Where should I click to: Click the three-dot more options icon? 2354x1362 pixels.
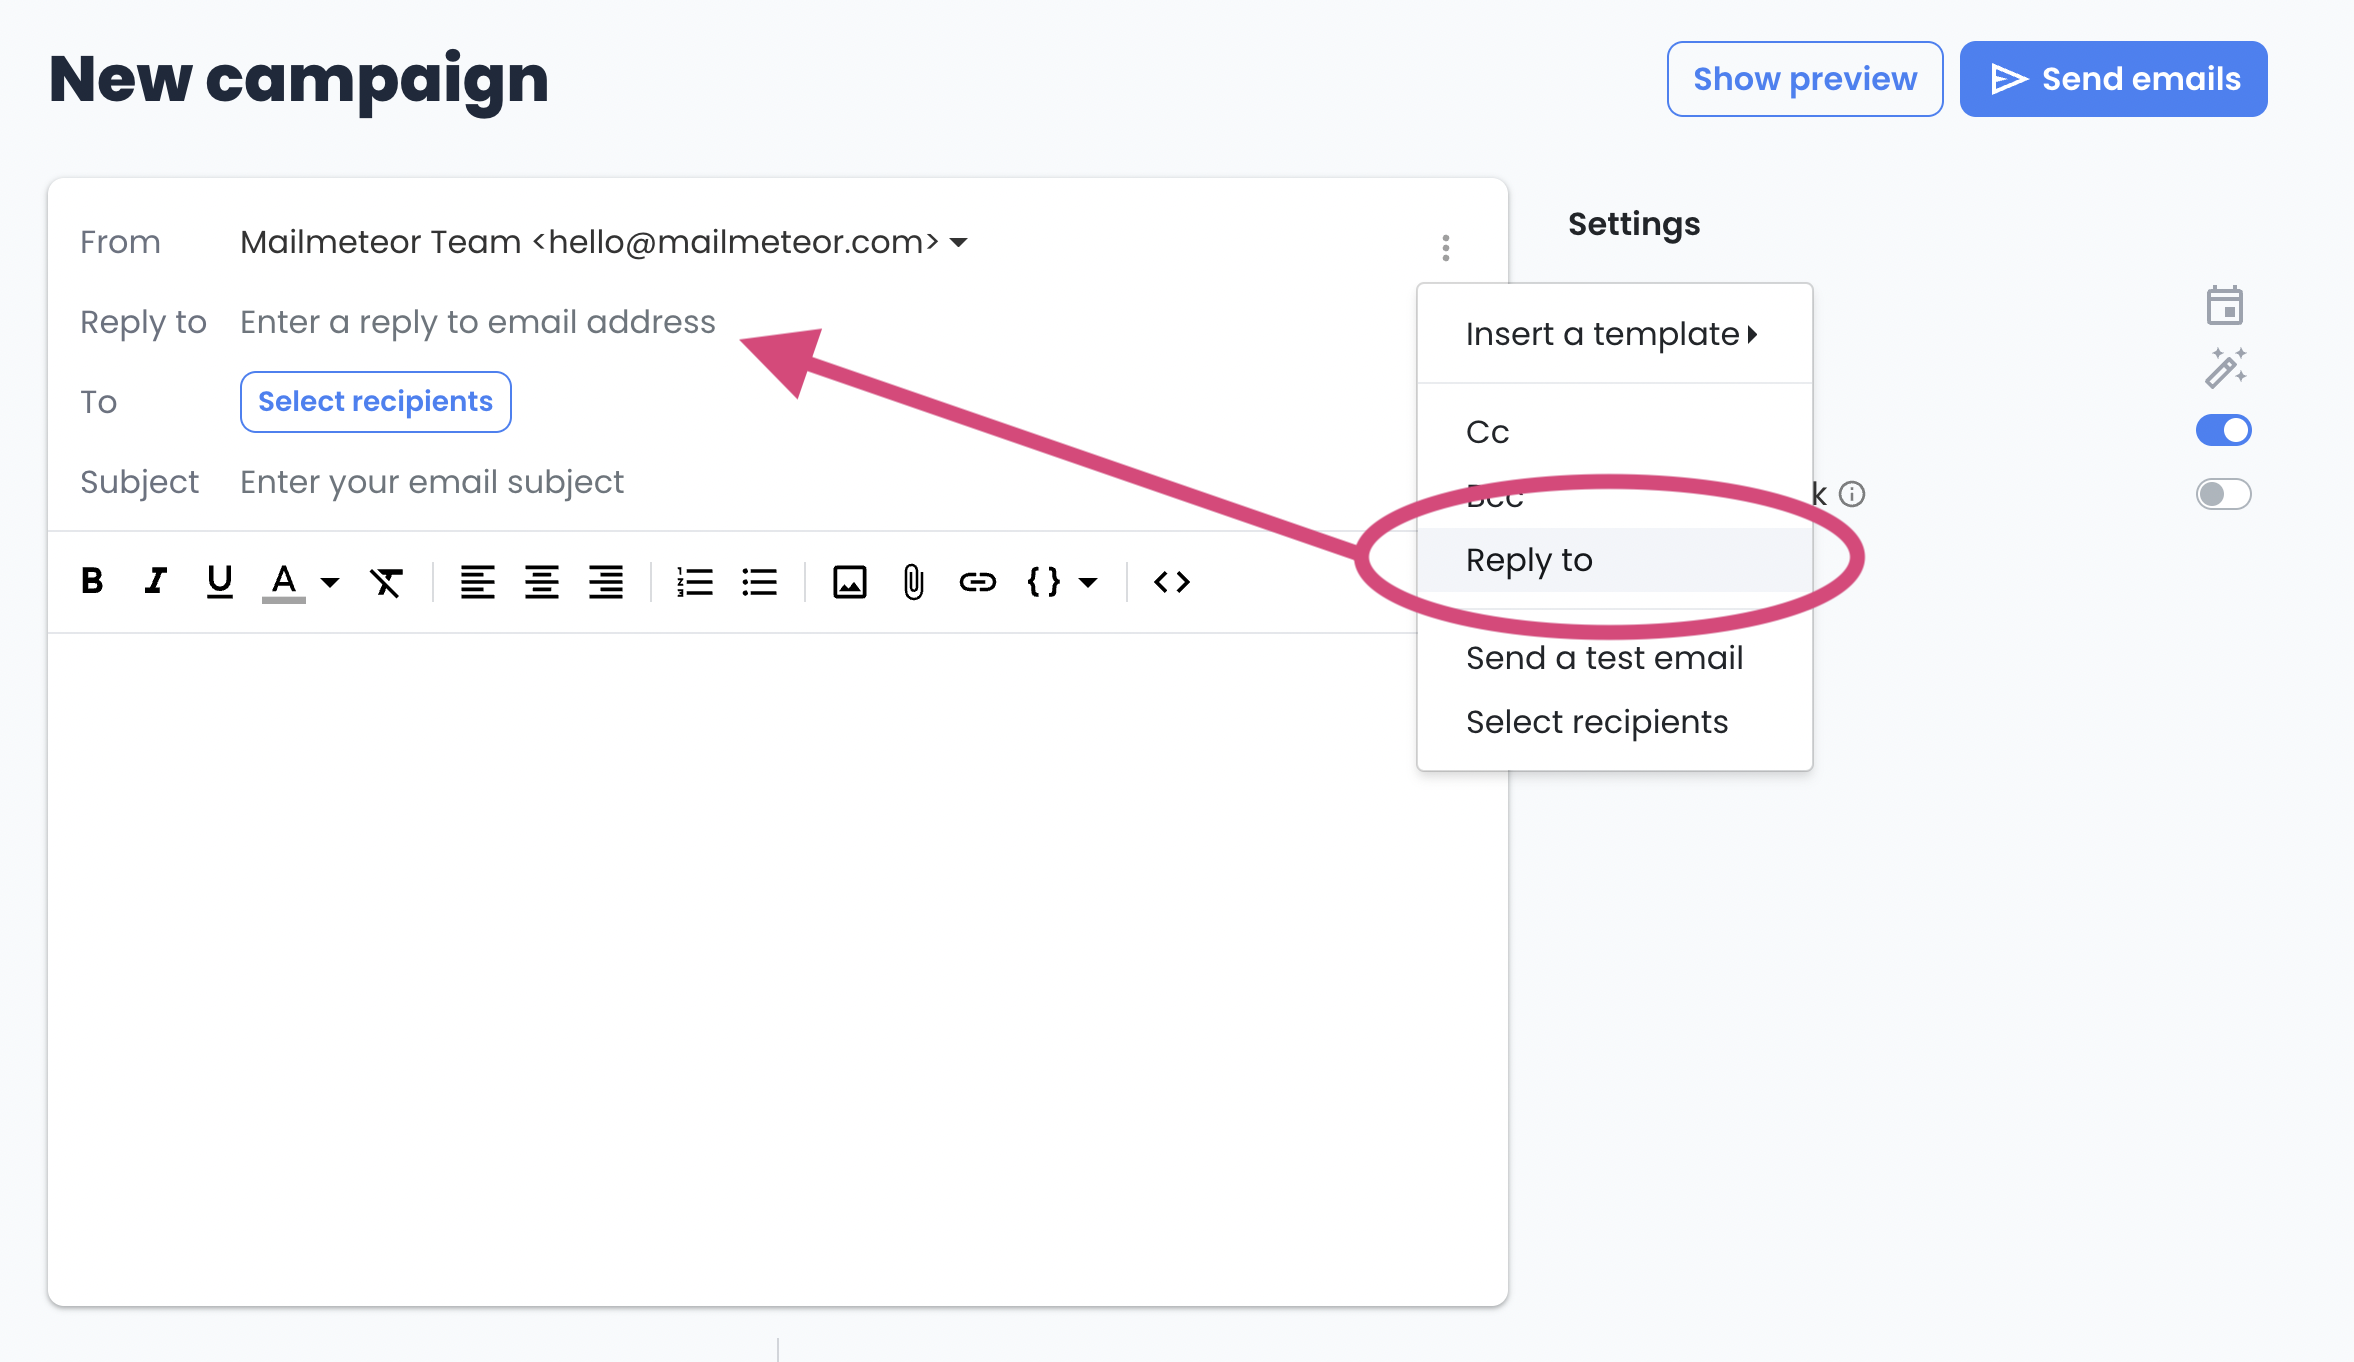click(x=1444, y=246)
